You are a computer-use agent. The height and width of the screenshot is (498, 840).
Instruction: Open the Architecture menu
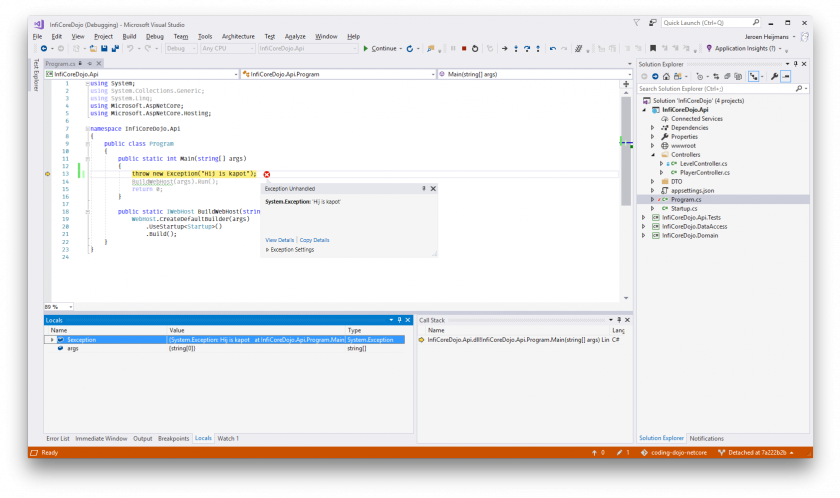click(238, 36)
